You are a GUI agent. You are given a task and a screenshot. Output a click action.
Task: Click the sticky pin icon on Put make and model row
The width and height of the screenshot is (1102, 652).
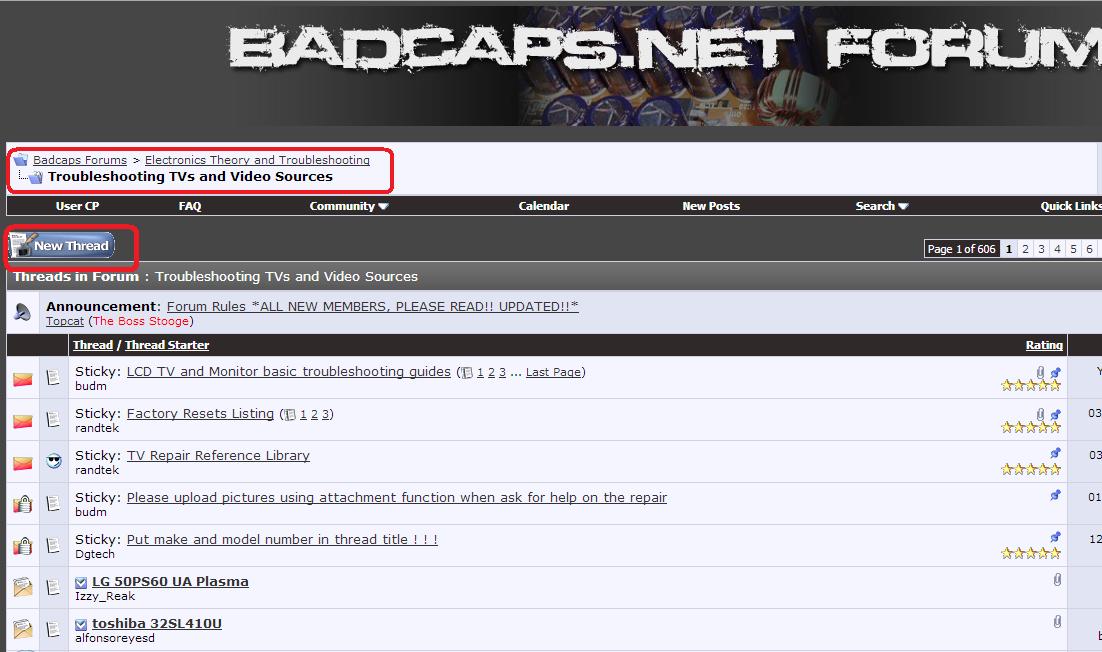[x=1055, y=537]
